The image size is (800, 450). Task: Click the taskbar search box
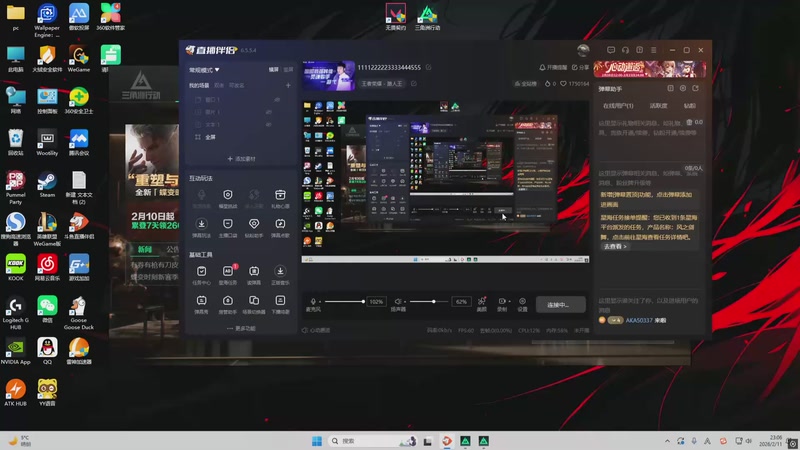tap(373, 441)
